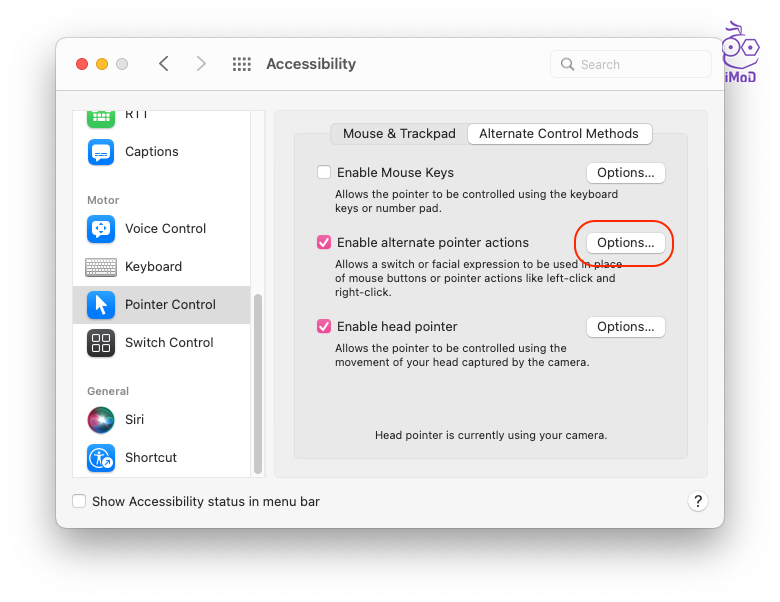Open Options for head pointer
This screenshot has width=780, height=602.
pyautogui.click(x=625, y=327)
